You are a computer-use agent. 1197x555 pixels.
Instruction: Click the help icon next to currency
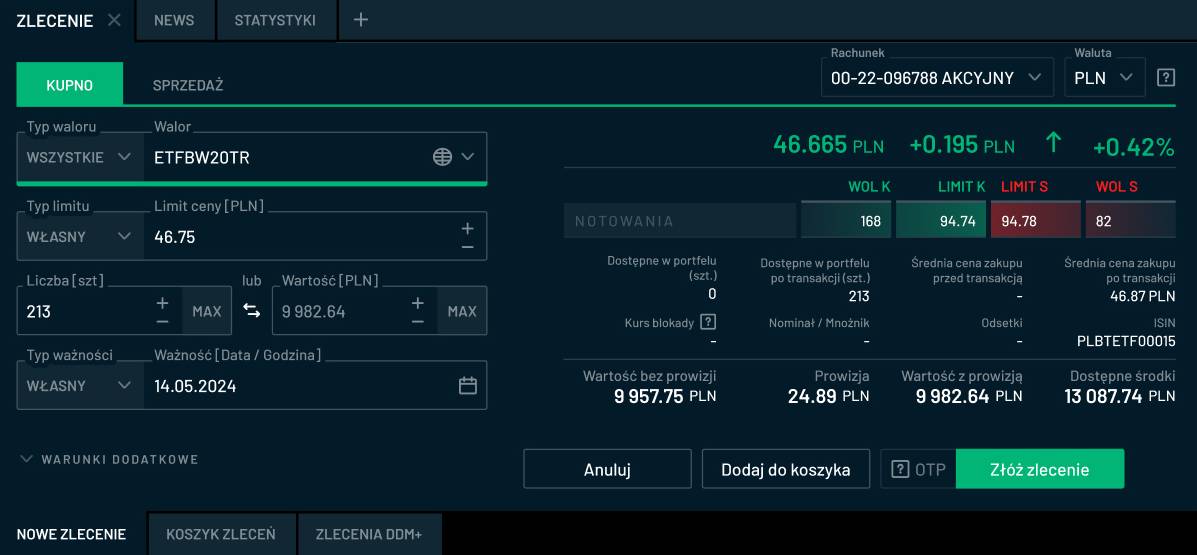1165,78
